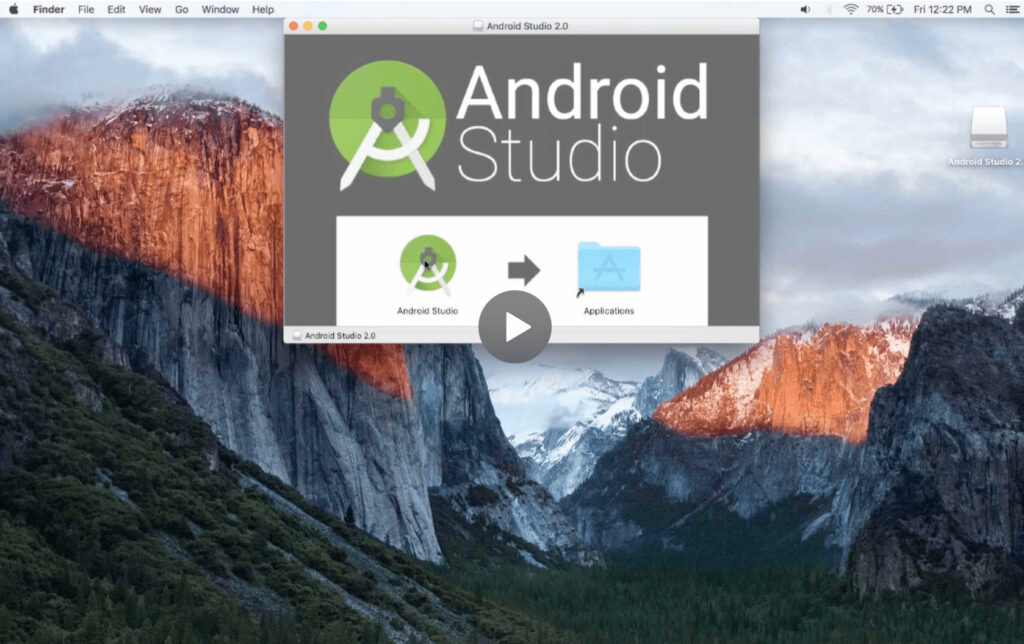Close the Android Studio 2.0 window
This screenshot has width=1024, height=644.
coord(294,26)
